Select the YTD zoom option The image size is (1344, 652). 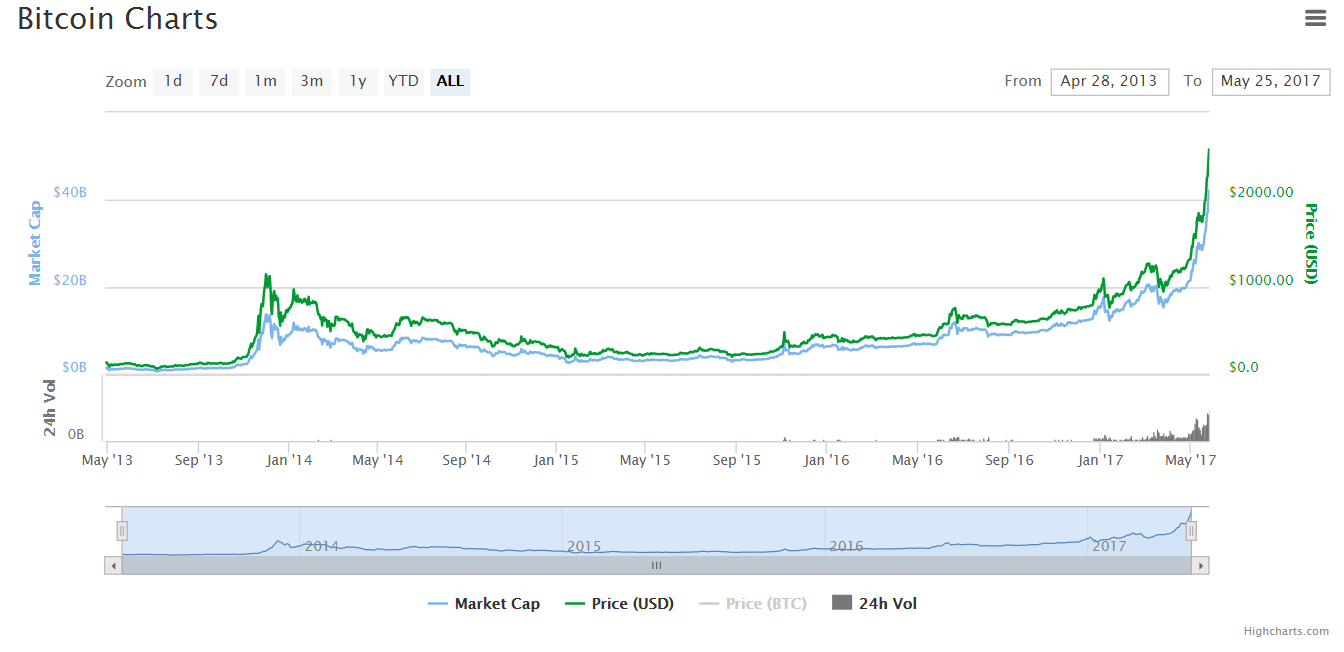click(x=404, y=81)
